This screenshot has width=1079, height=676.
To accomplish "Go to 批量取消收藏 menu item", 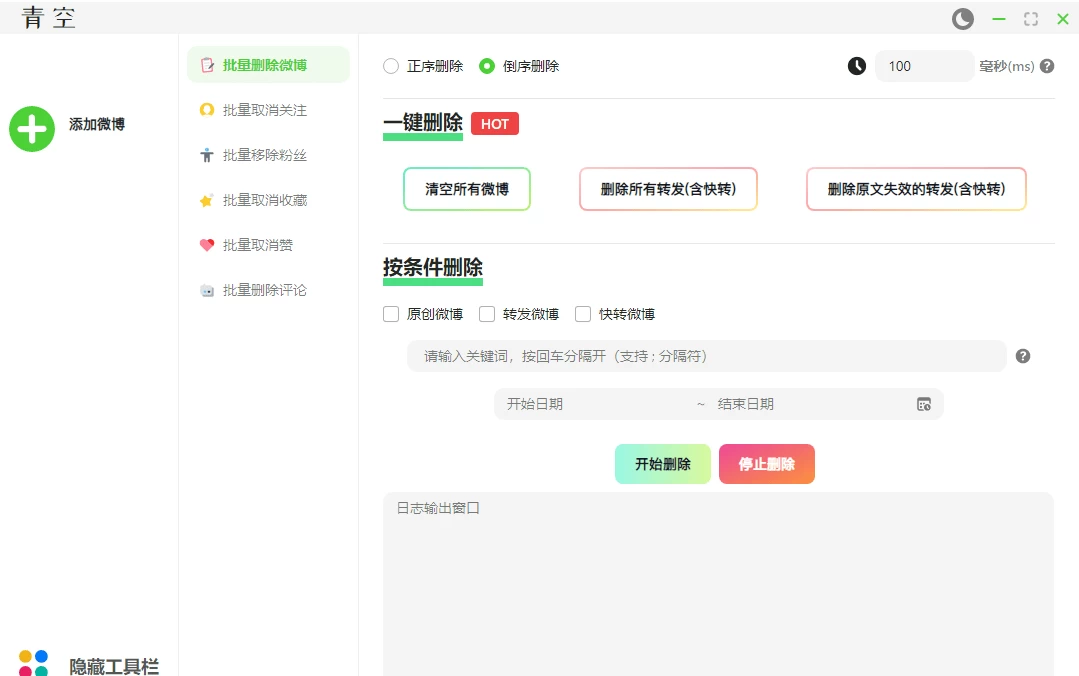I will tap(265, 200).
